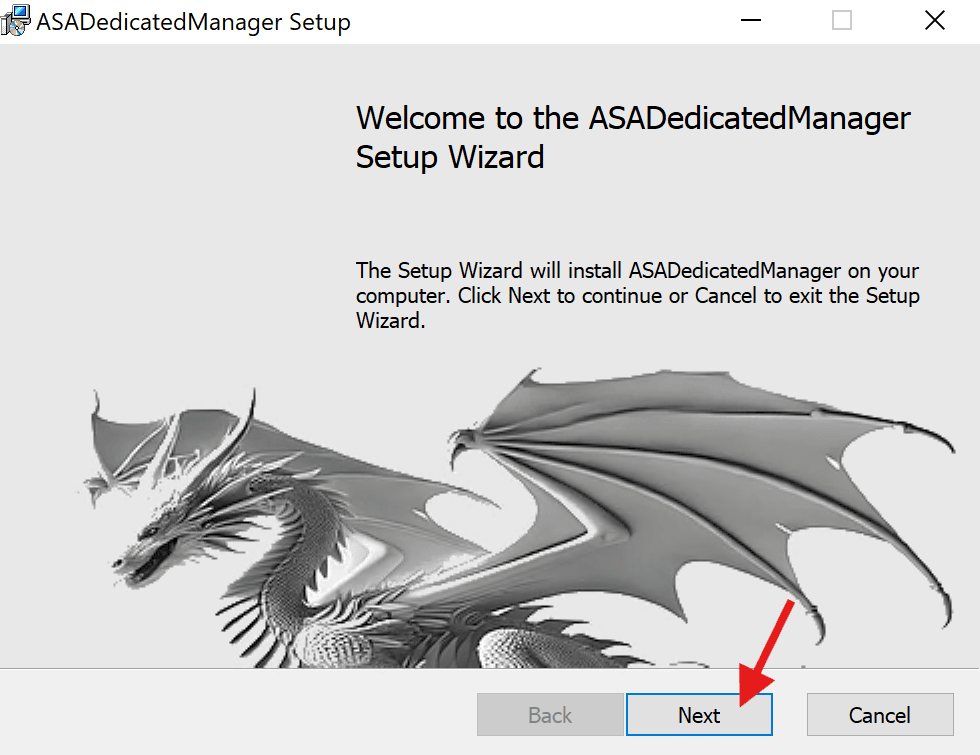Click the 'ASADedicatedManager Setup' window title text
This screenshot has width=980, height=755.
tap(193, 22)
